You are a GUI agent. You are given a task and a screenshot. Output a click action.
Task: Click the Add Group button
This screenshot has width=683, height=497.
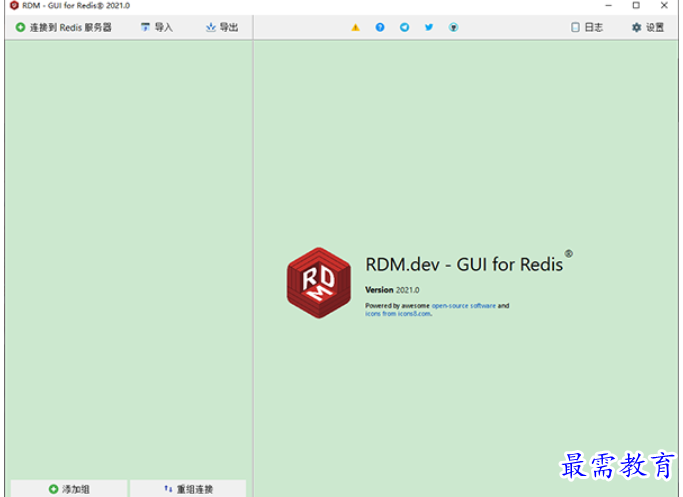[x=69, y=489]
